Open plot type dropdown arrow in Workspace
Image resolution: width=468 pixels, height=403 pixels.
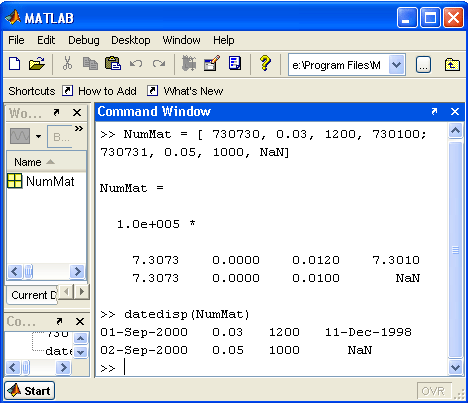tap(39, 136)
